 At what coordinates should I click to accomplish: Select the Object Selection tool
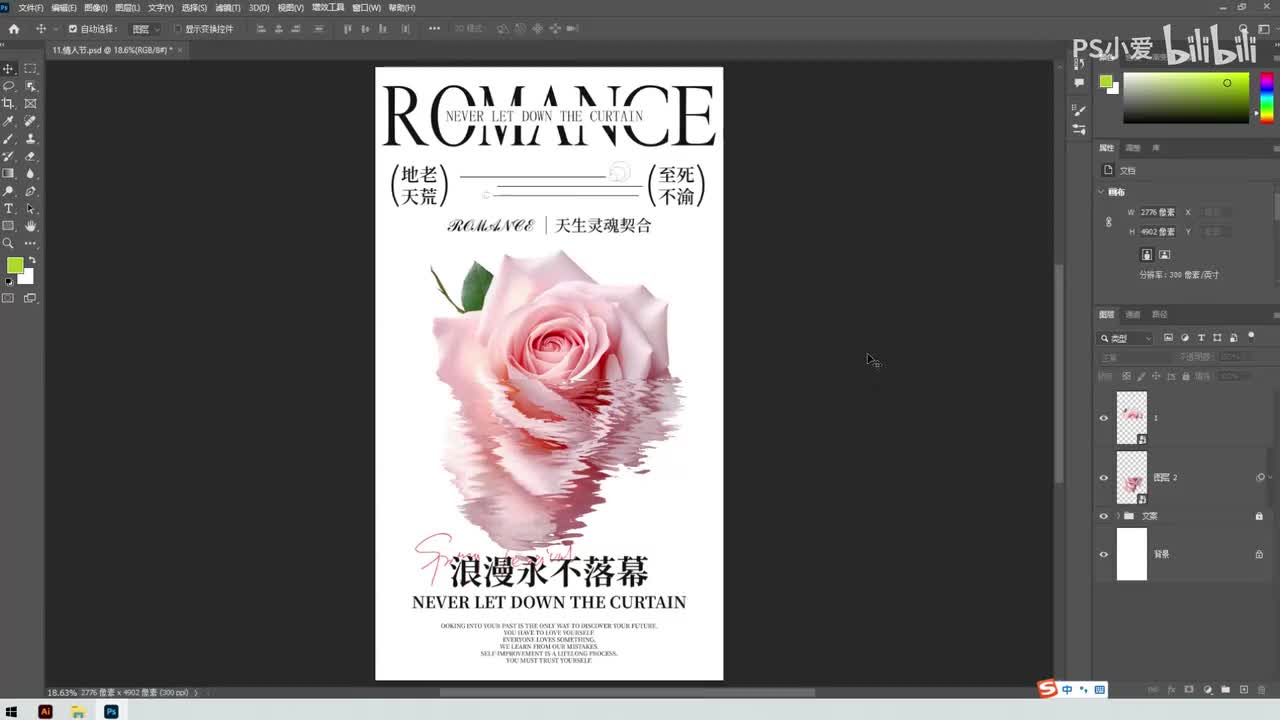pyautogui.click(x=30, y=86)
